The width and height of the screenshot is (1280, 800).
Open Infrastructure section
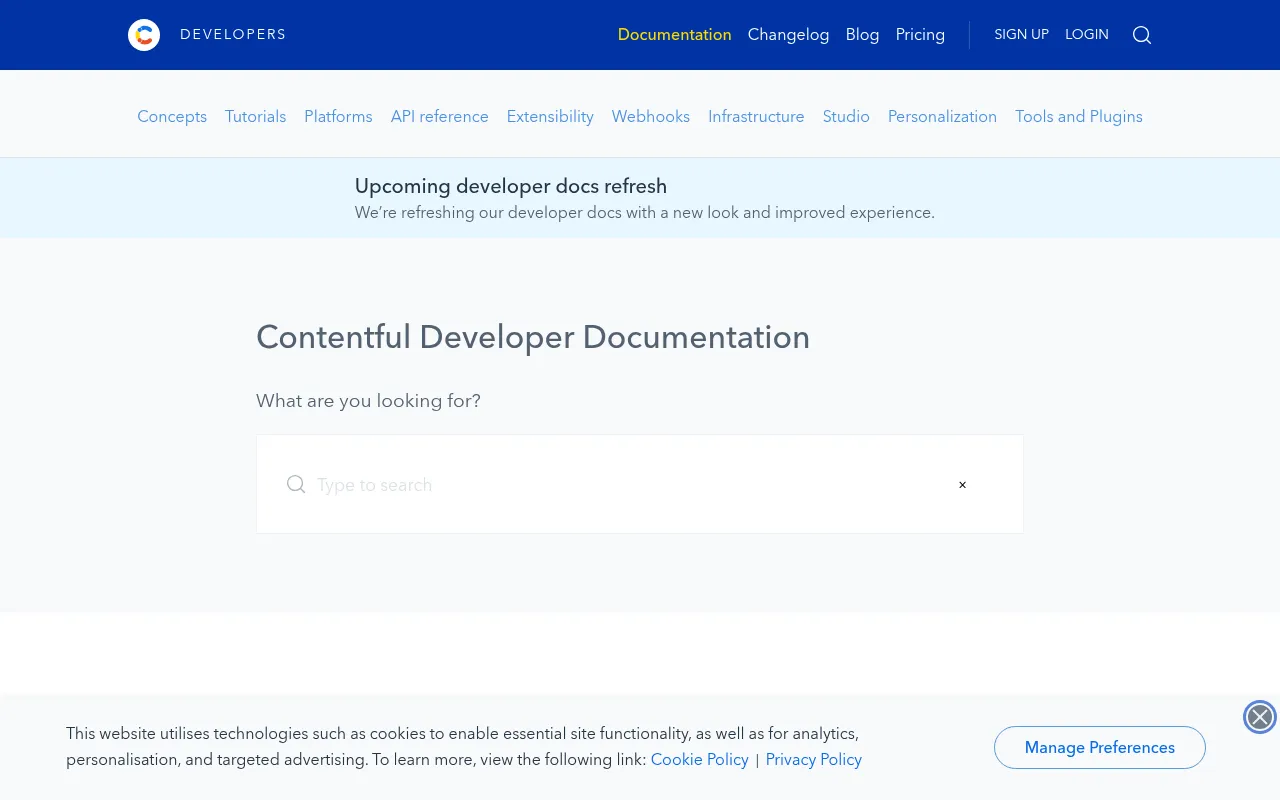pos(756,117)
